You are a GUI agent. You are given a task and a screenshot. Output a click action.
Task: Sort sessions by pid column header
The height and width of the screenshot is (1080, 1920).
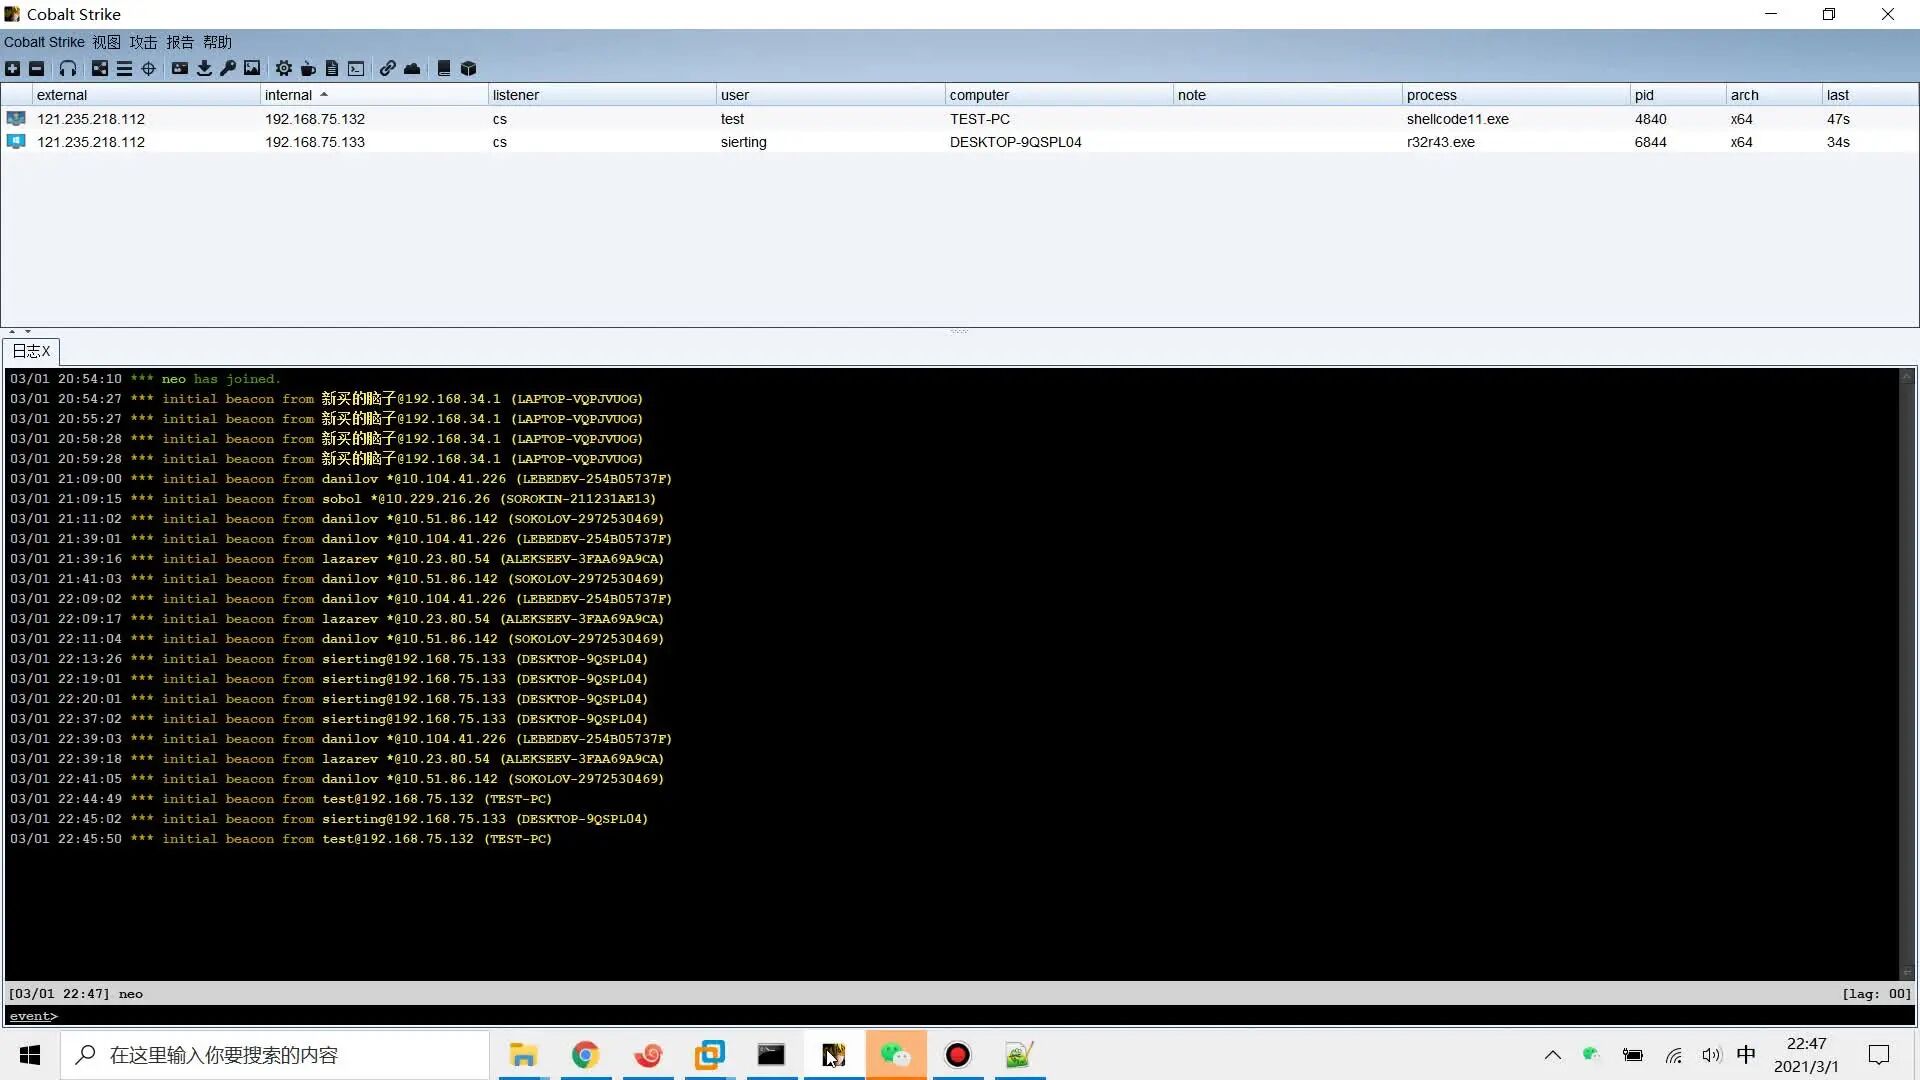pyautogui.click(x=1678, y=95)
